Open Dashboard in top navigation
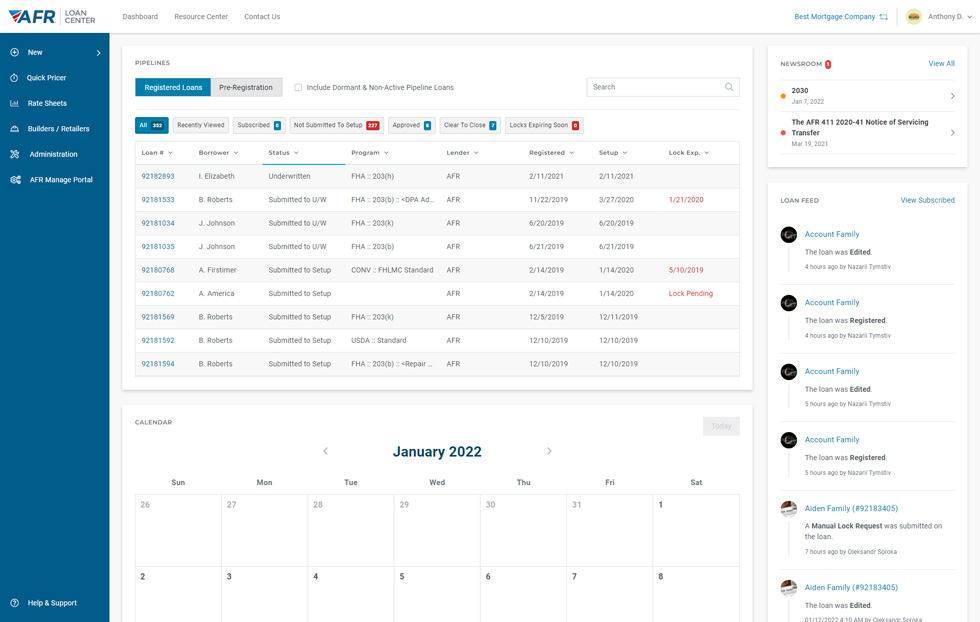The width and height of the screenshot is (980, 622). pos(140,17)
